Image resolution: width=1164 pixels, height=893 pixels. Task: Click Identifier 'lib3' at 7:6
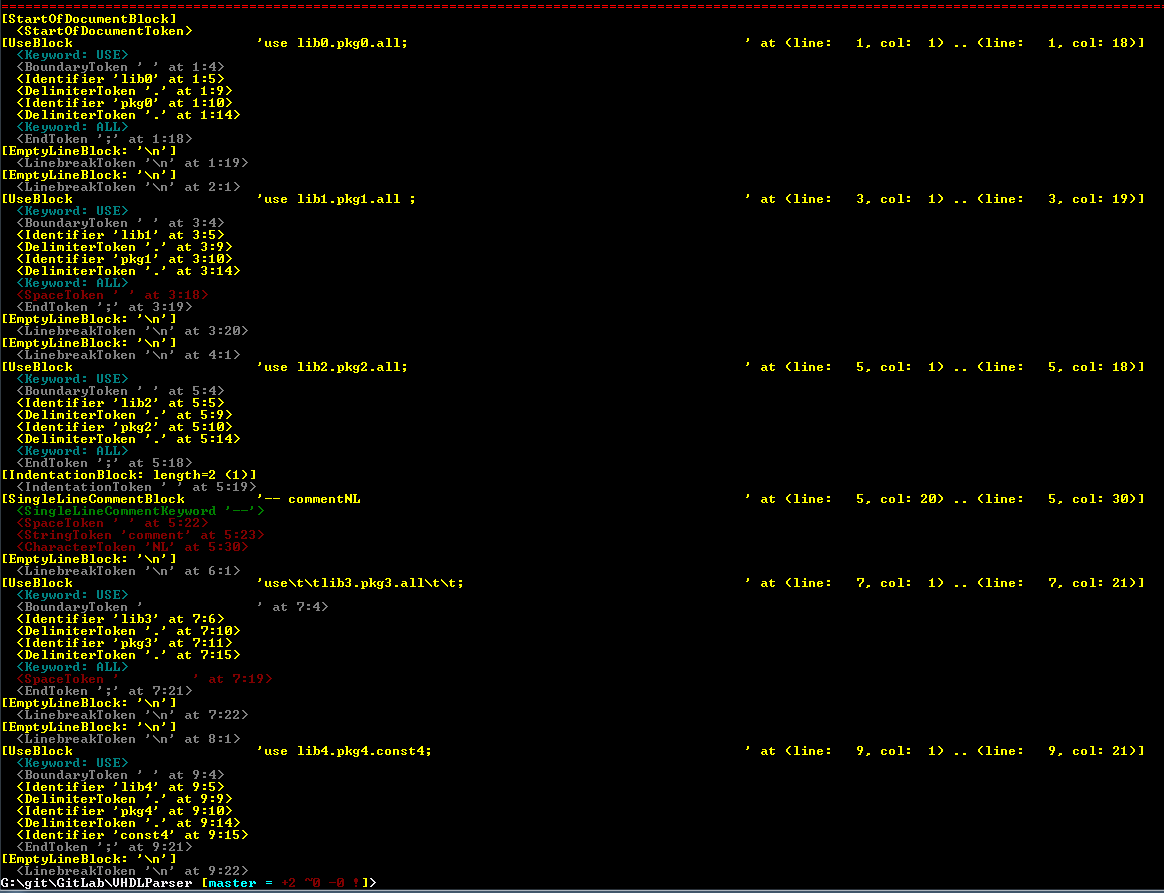click(120, 618)
